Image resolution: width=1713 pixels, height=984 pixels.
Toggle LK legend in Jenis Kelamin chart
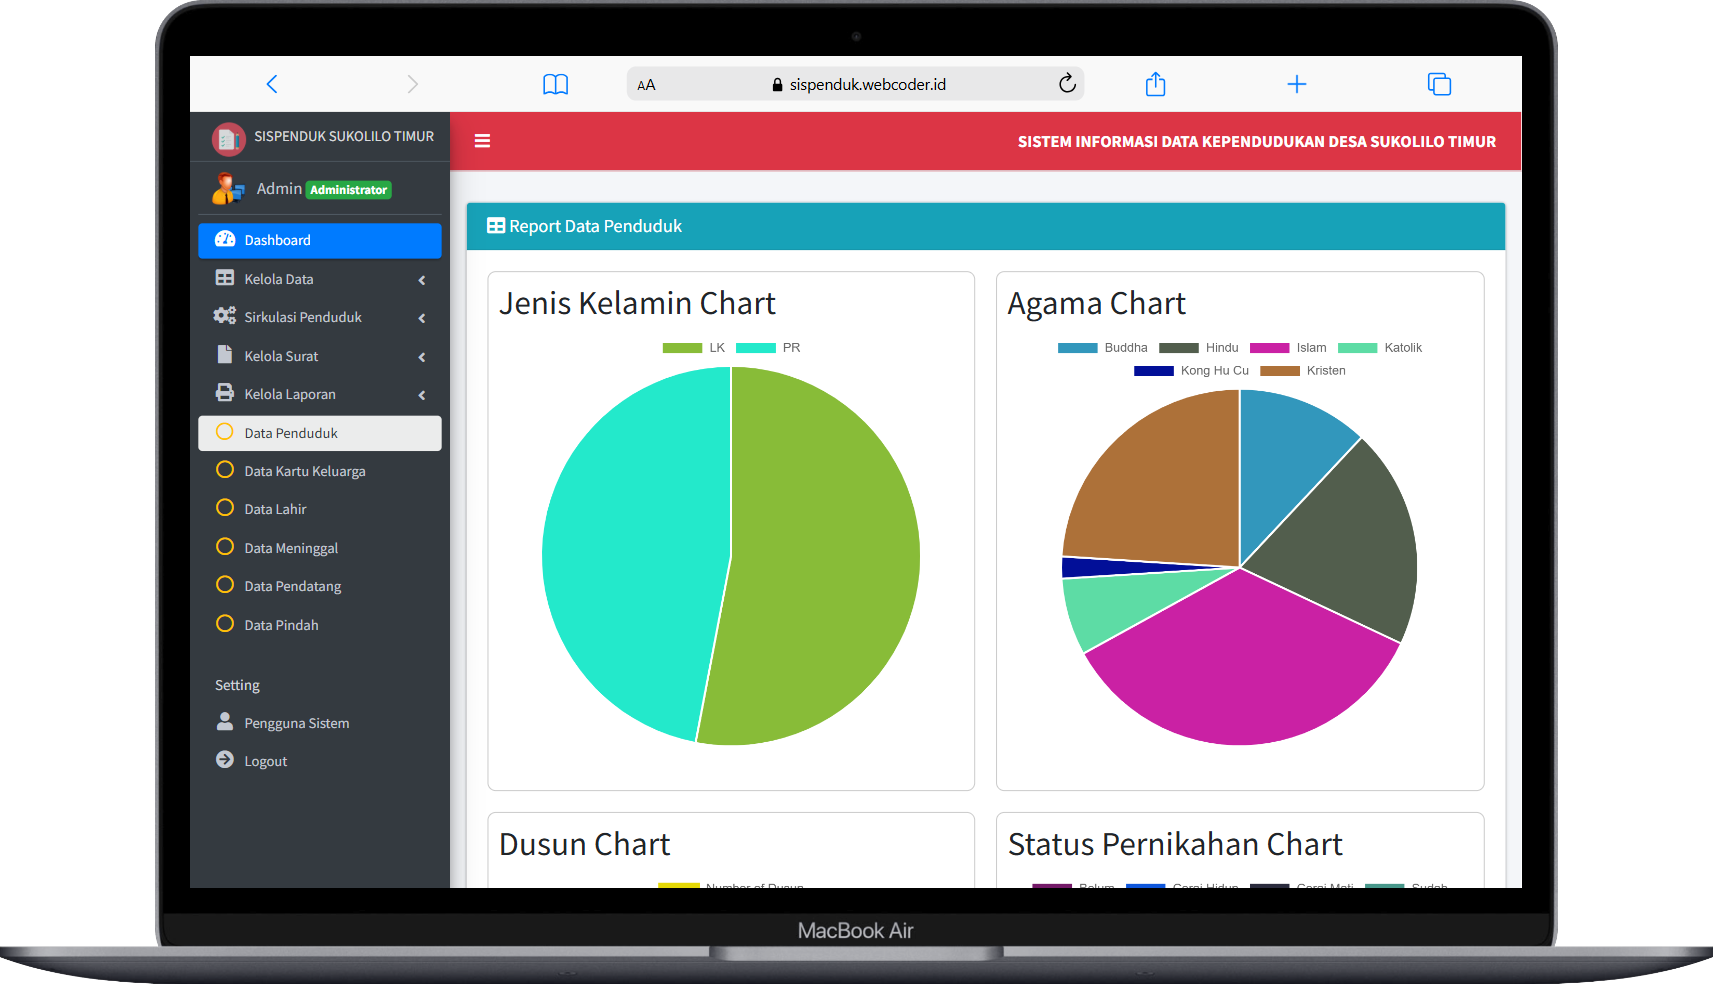coord(693,348)
